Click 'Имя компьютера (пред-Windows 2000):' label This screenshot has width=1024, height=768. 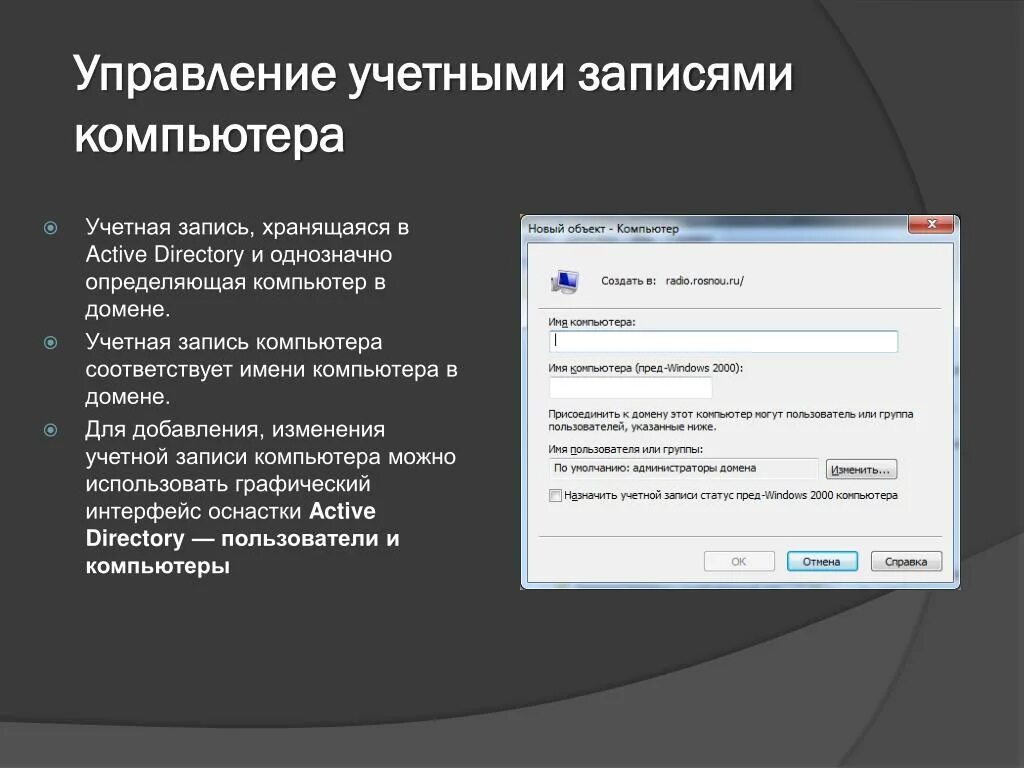click(646, 368)
